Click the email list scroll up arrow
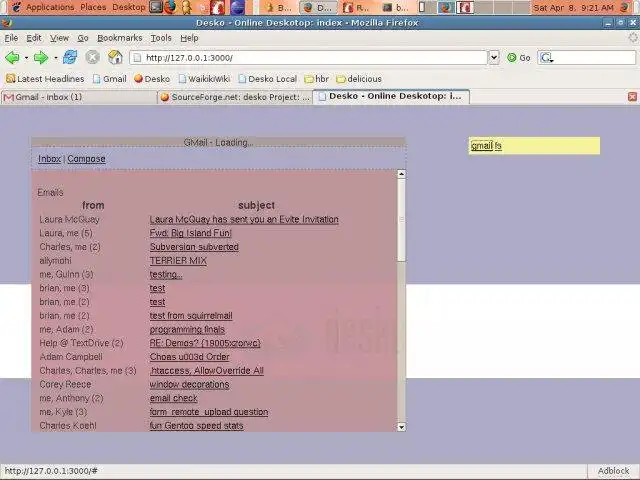640x480 pixels. click(401, 174)
